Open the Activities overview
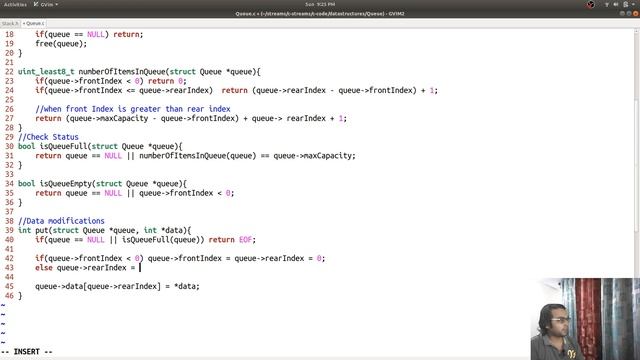The height and width of the screenshot is (360, 640). click(x=15, y=4)
